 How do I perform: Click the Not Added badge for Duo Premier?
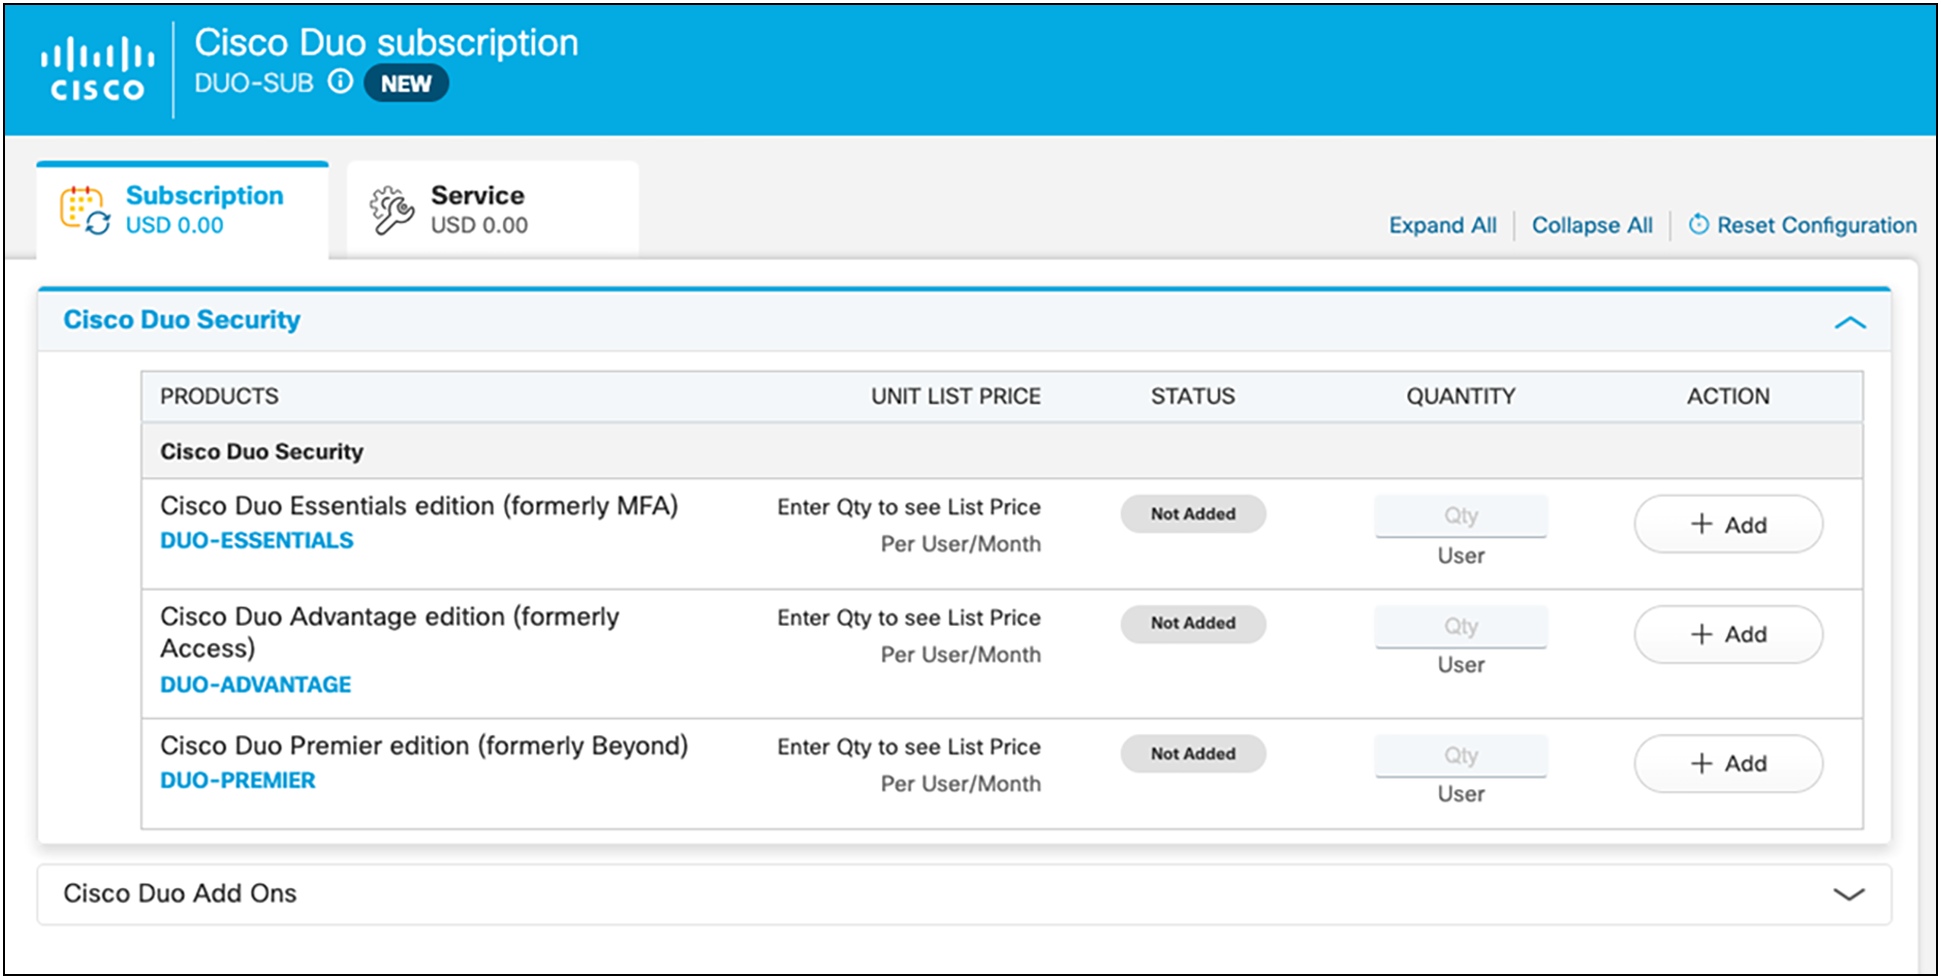tap(1193, 753)
